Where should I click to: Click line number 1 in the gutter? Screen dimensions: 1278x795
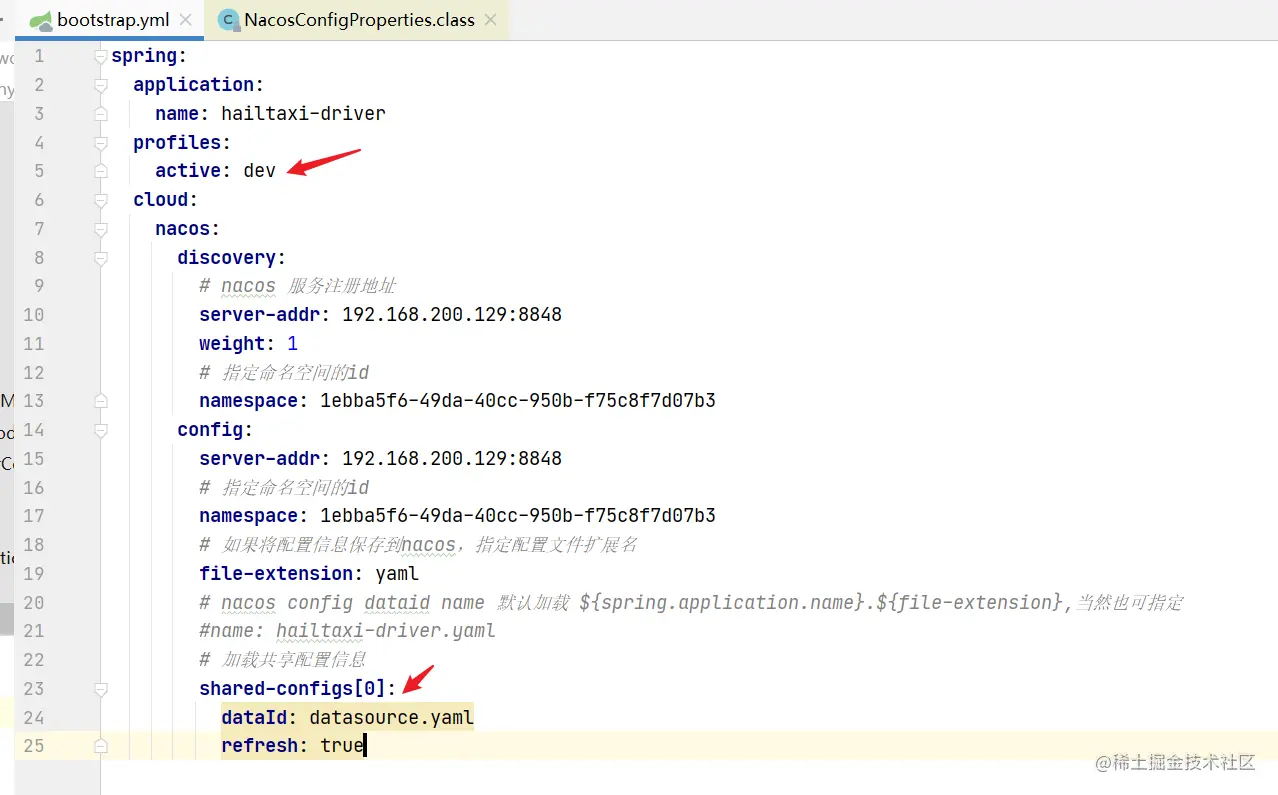39,57
